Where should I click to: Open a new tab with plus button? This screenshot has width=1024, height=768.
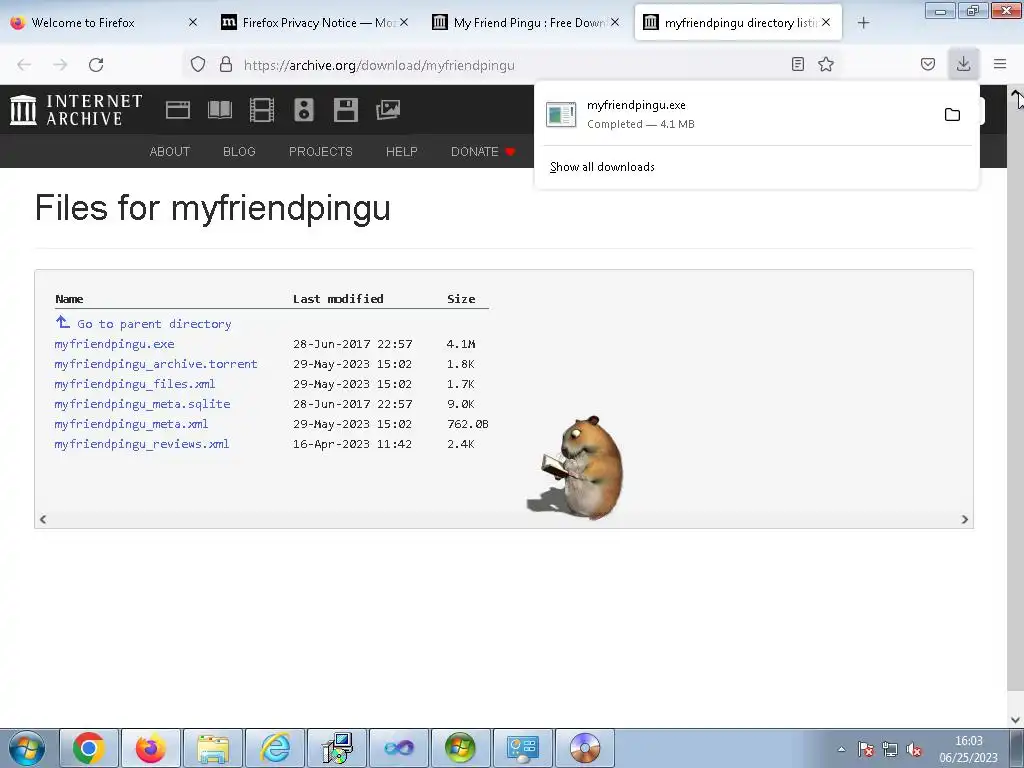point(863,23)
